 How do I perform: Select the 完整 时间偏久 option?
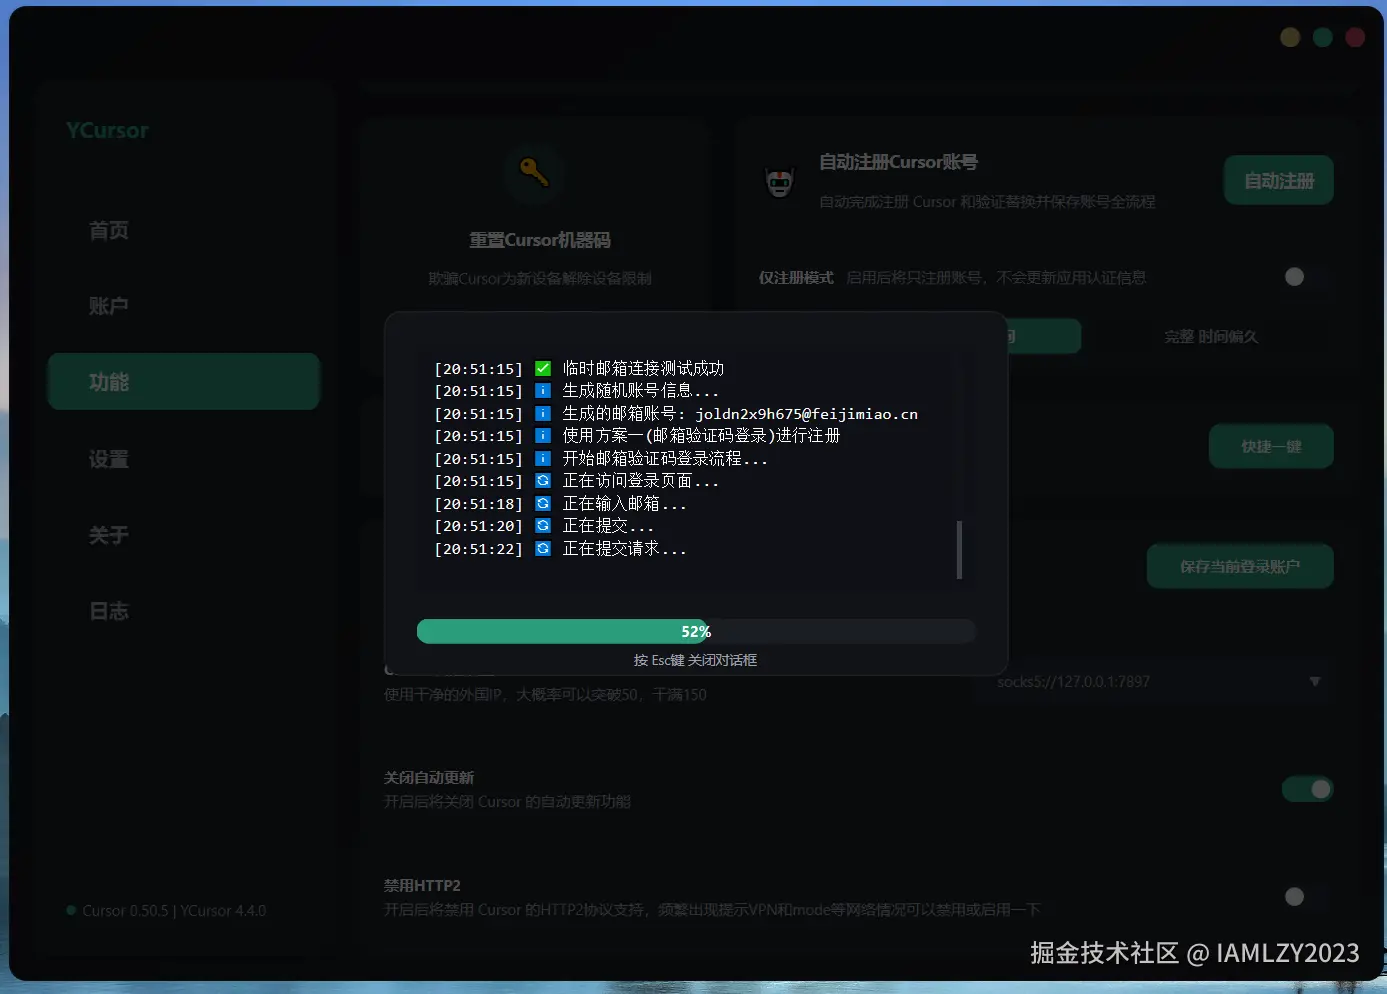(1211, 336)
